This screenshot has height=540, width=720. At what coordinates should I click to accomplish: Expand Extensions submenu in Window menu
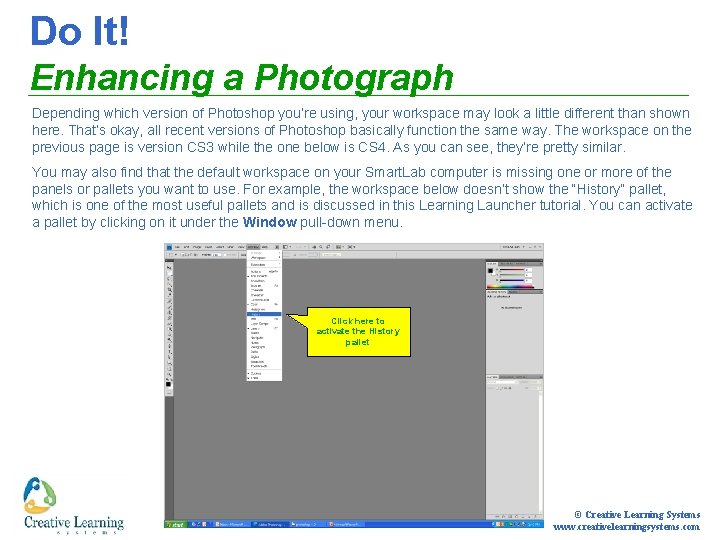point(264,264)
